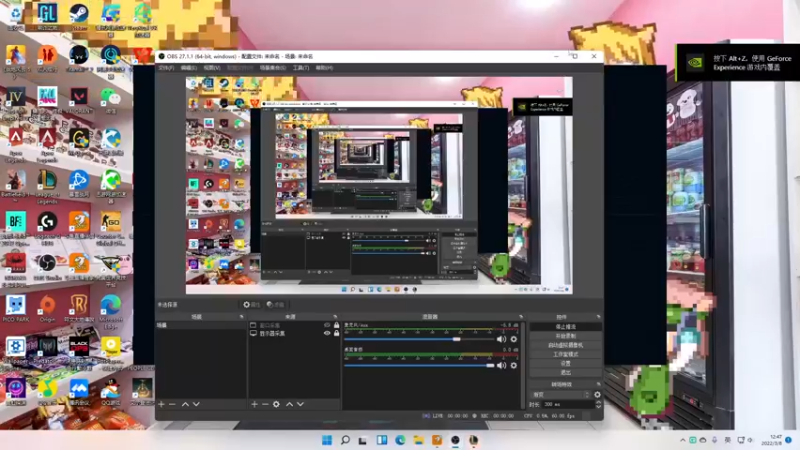Move source up in Sources panel
The height and width of the screenshot is (450, 800).
pyautogui.click(x=289, y=404)
